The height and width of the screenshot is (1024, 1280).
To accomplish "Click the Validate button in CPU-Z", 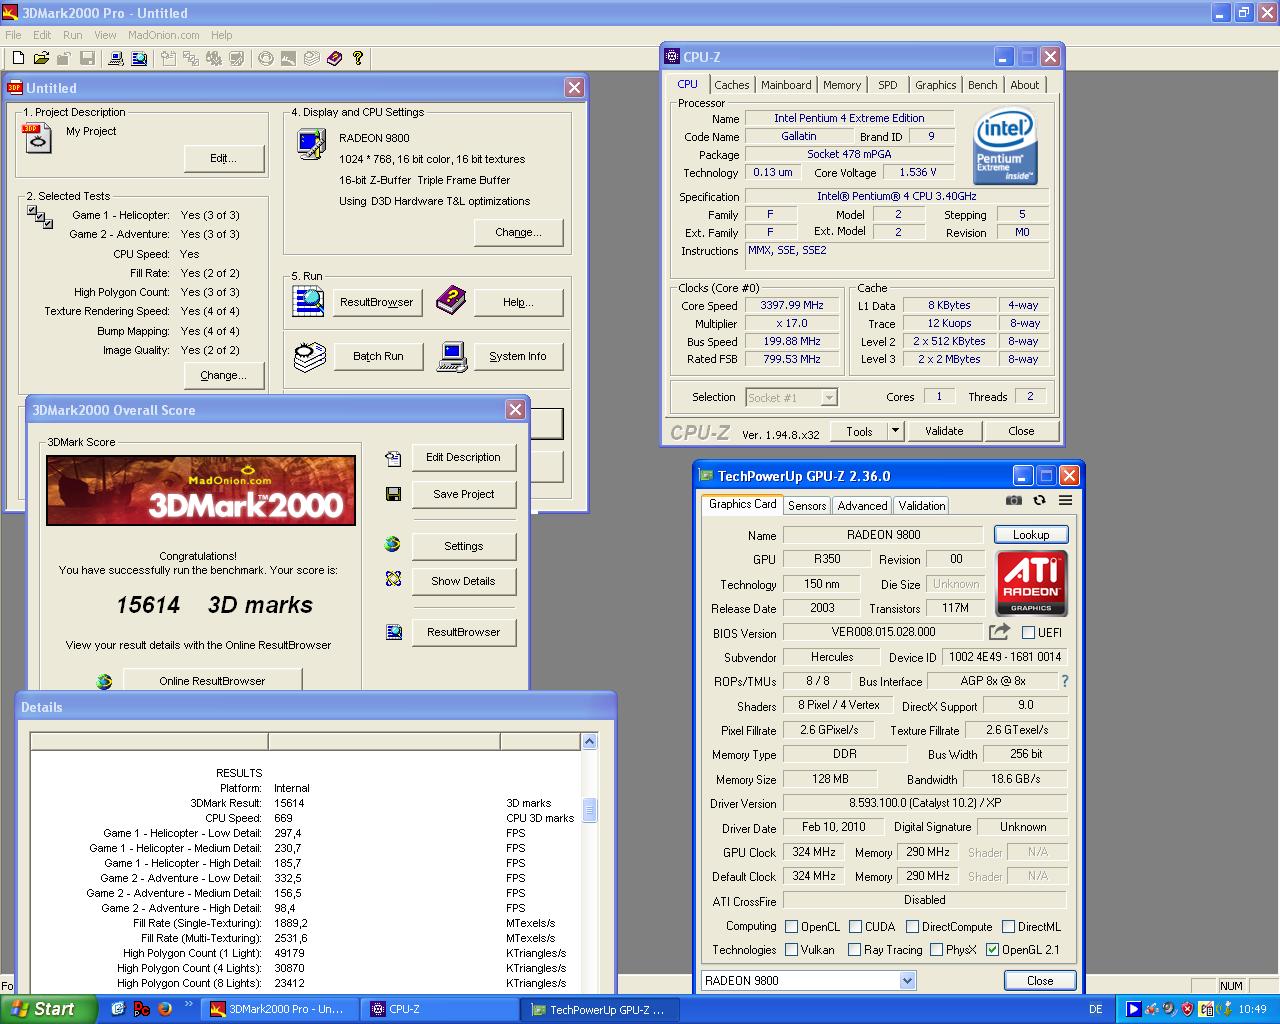I will coord(944,431).
